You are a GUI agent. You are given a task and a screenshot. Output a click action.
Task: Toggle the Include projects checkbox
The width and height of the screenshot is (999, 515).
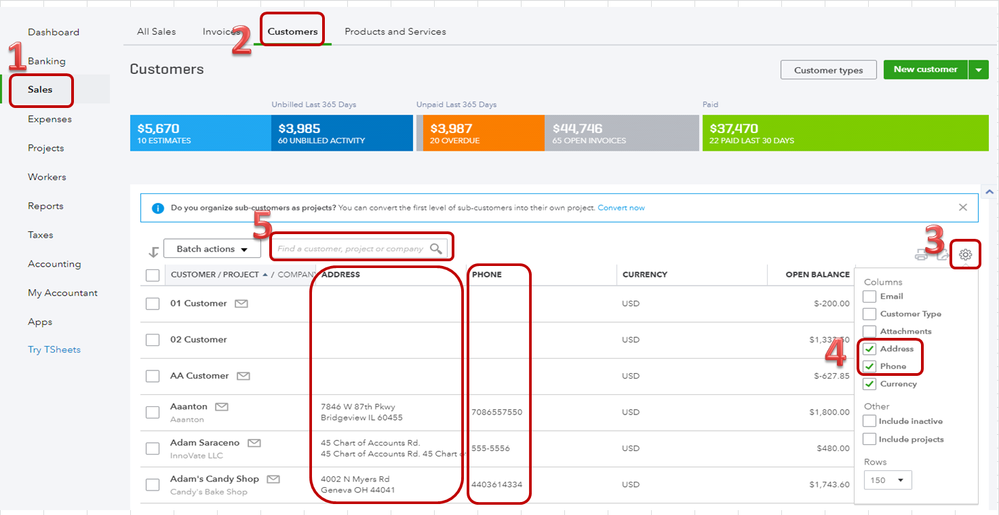click(869, 439)
